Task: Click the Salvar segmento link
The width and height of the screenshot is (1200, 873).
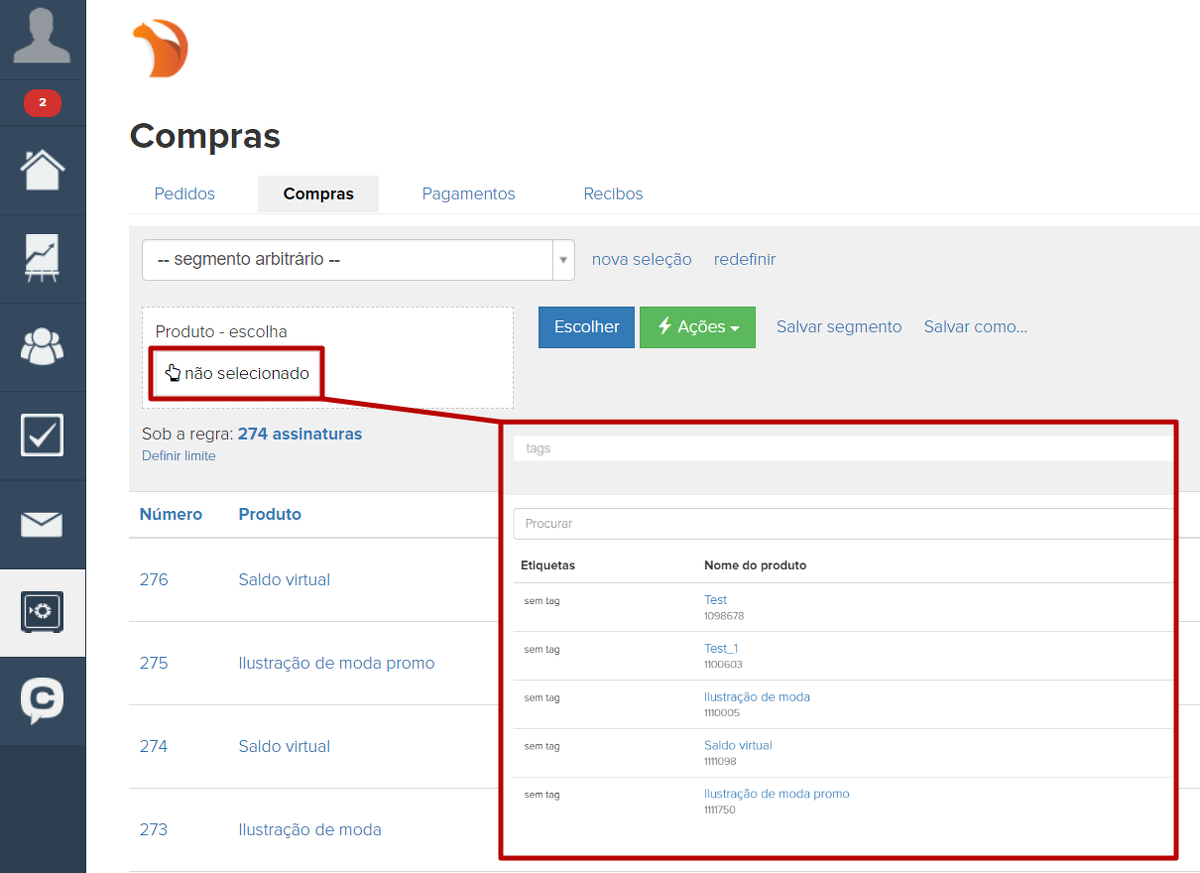Action: tap(838, 327)
